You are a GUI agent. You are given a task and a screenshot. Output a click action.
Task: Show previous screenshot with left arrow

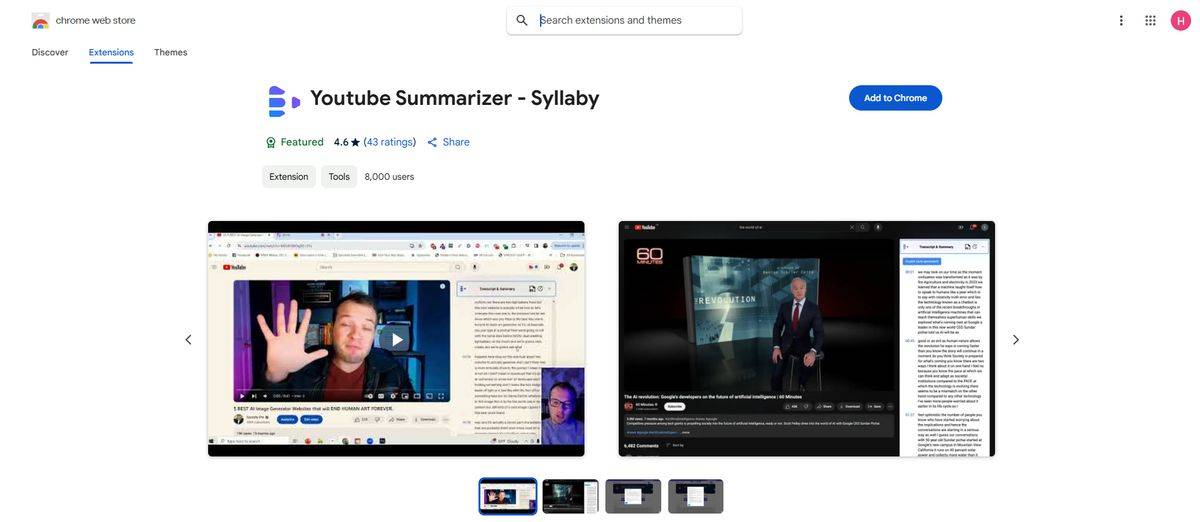(188, 340)
